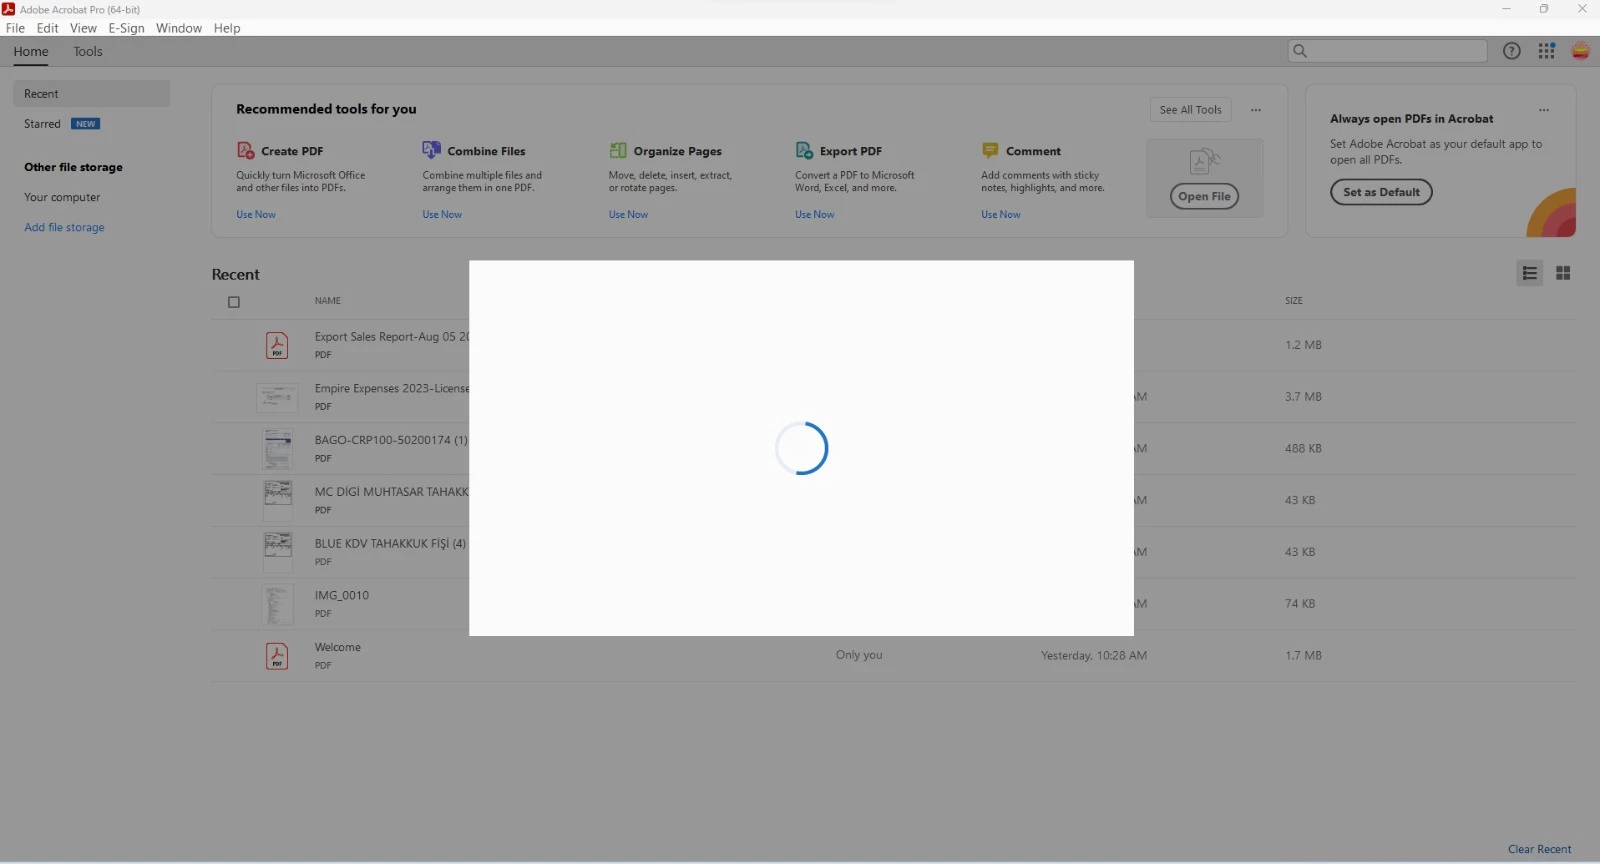Click the SIZE column header
The image size is (1600, 864).
(x=1294, y=301)
